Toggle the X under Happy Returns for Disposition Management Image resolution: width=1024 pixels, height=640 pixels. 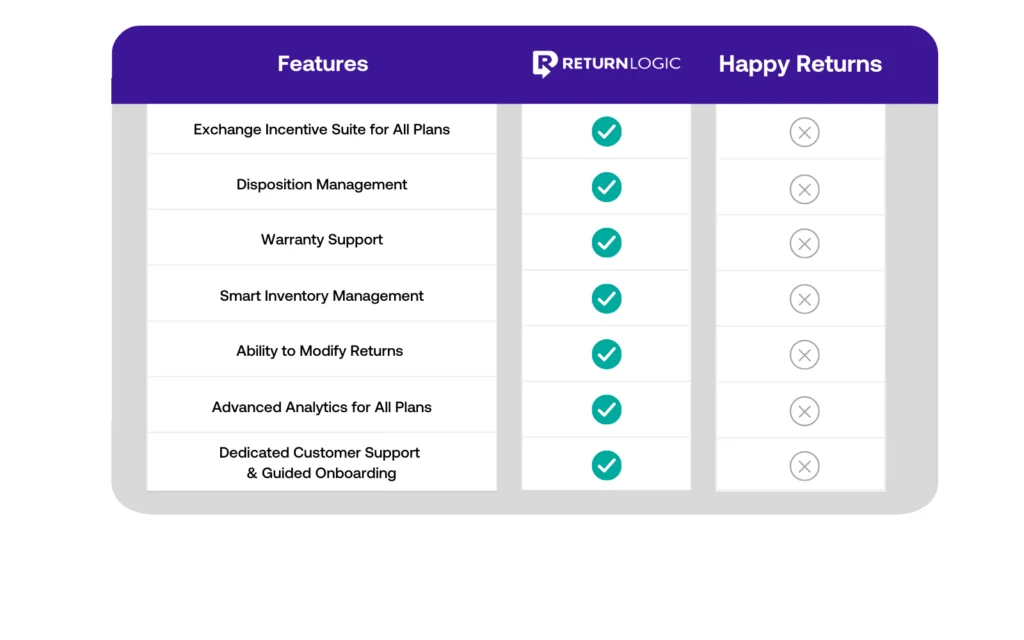coord(804,188)
